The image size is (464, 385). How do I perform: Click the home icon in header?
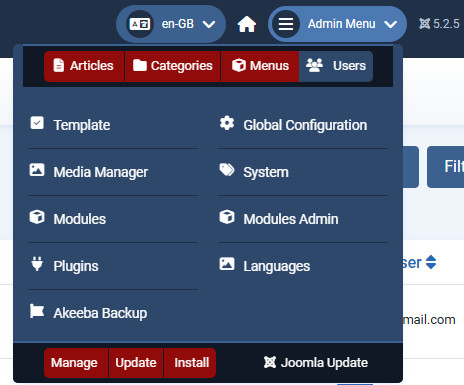[x=247, y=24]
